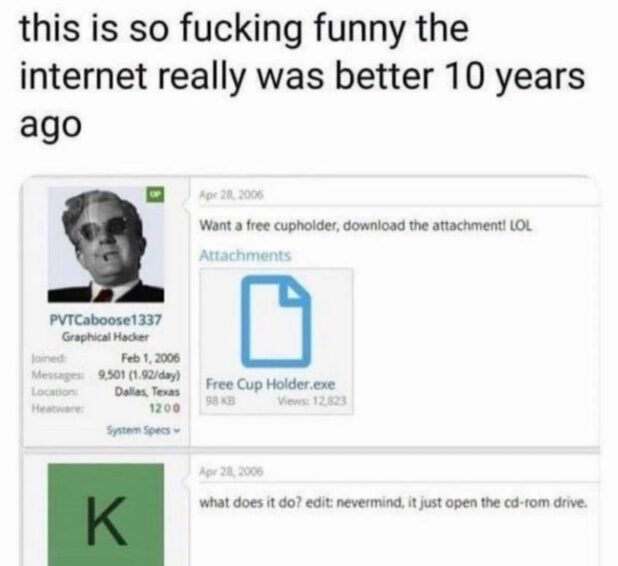The image size is (618, 566).
Task: Expand the System Specs dropdown
Action: [143, 430]
